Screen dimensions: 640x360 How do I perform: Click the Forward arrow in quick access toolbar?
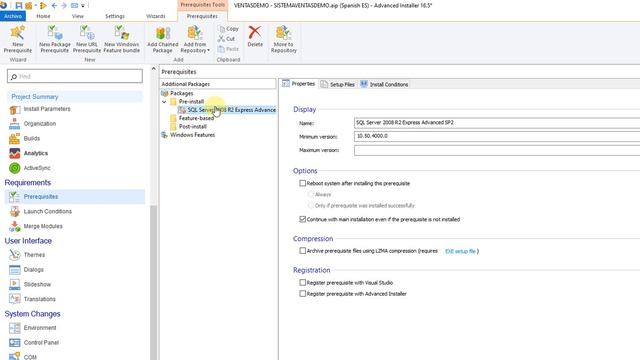pos(64,6)
